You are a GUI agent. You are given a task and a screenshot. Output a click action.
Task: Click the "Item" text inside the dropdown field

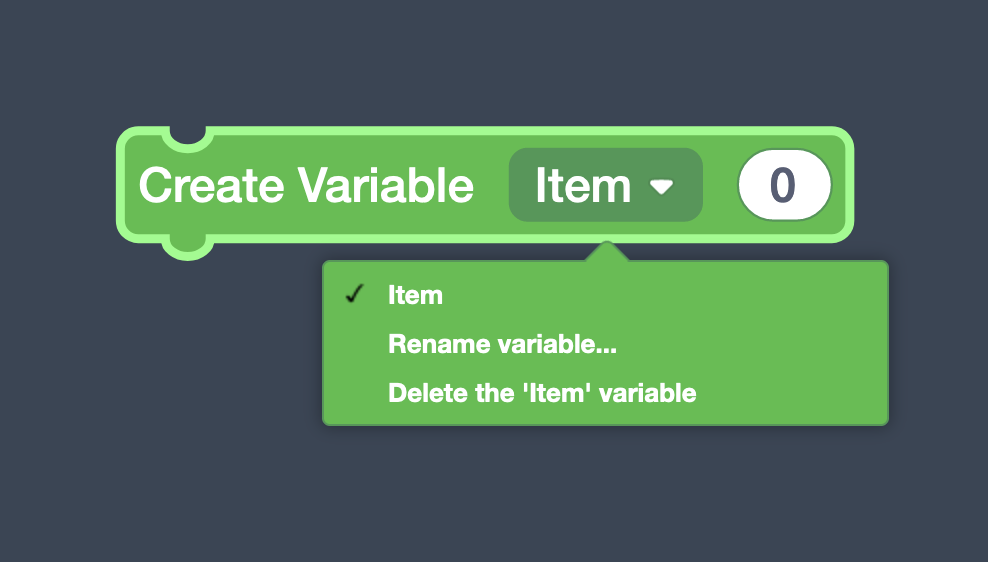[583, 186]
